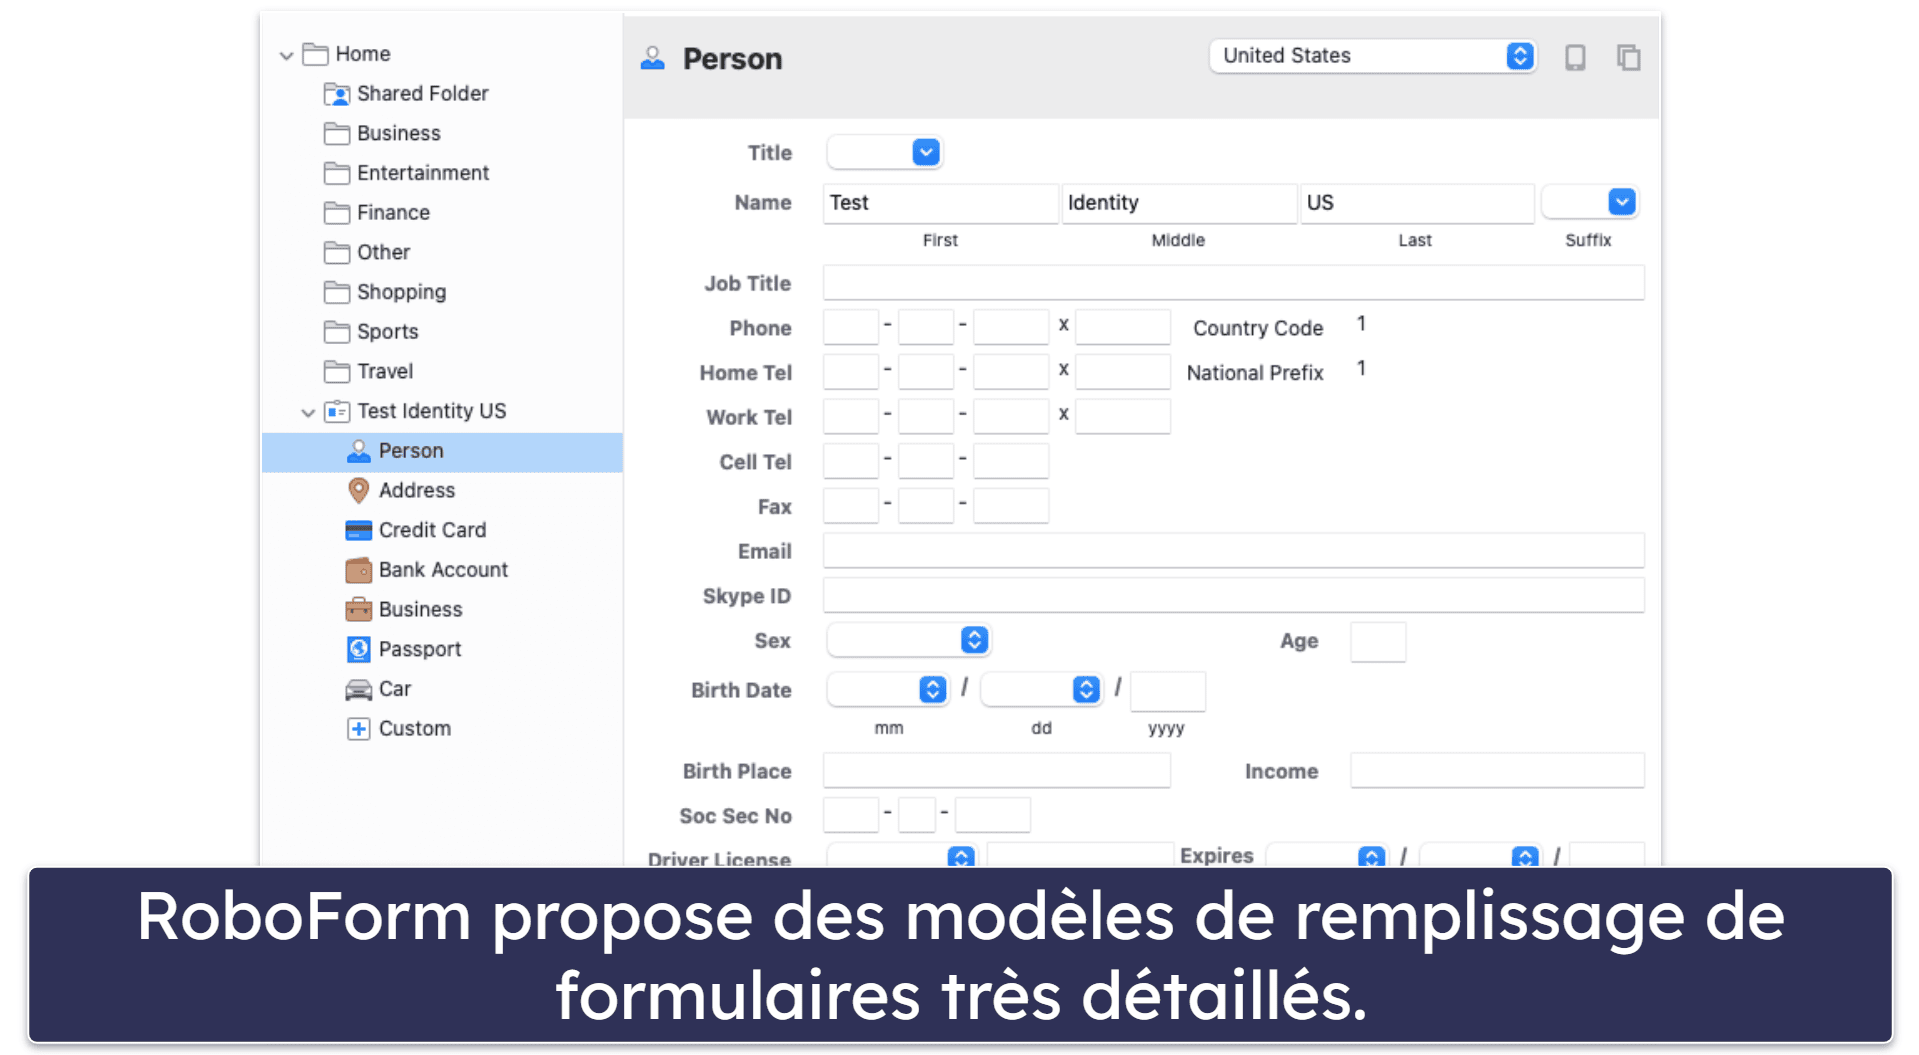Click the Home folder icon
The width and height of the screenshot is (1919, 1055).
pyautogui.click(x=315, y=54)
